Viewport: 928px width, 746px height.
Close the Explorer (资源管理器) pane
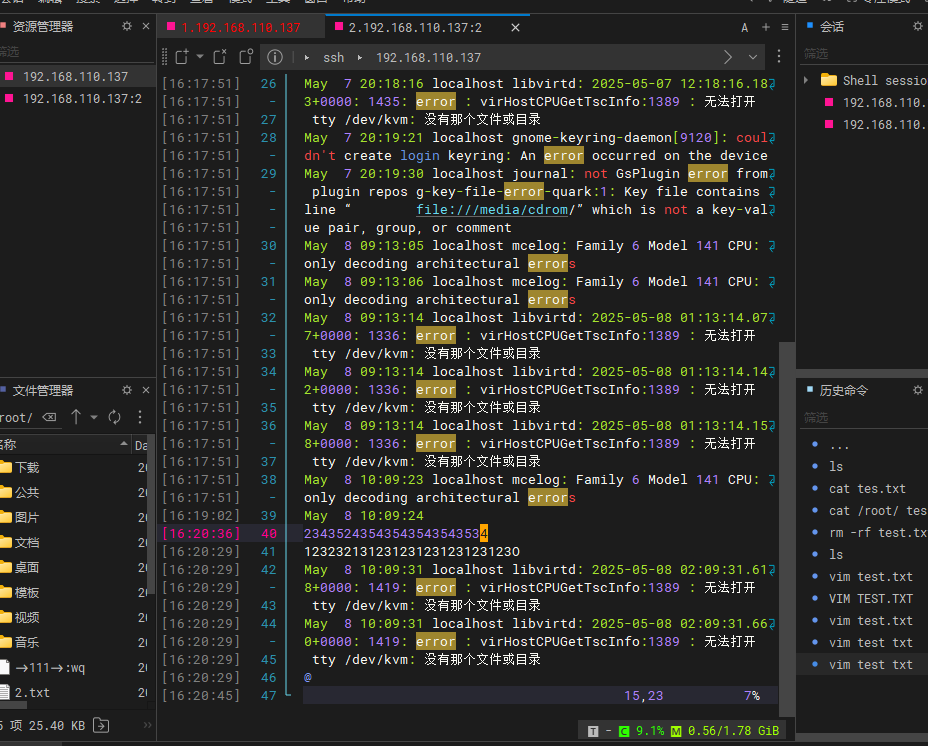(x=146, y=26)
